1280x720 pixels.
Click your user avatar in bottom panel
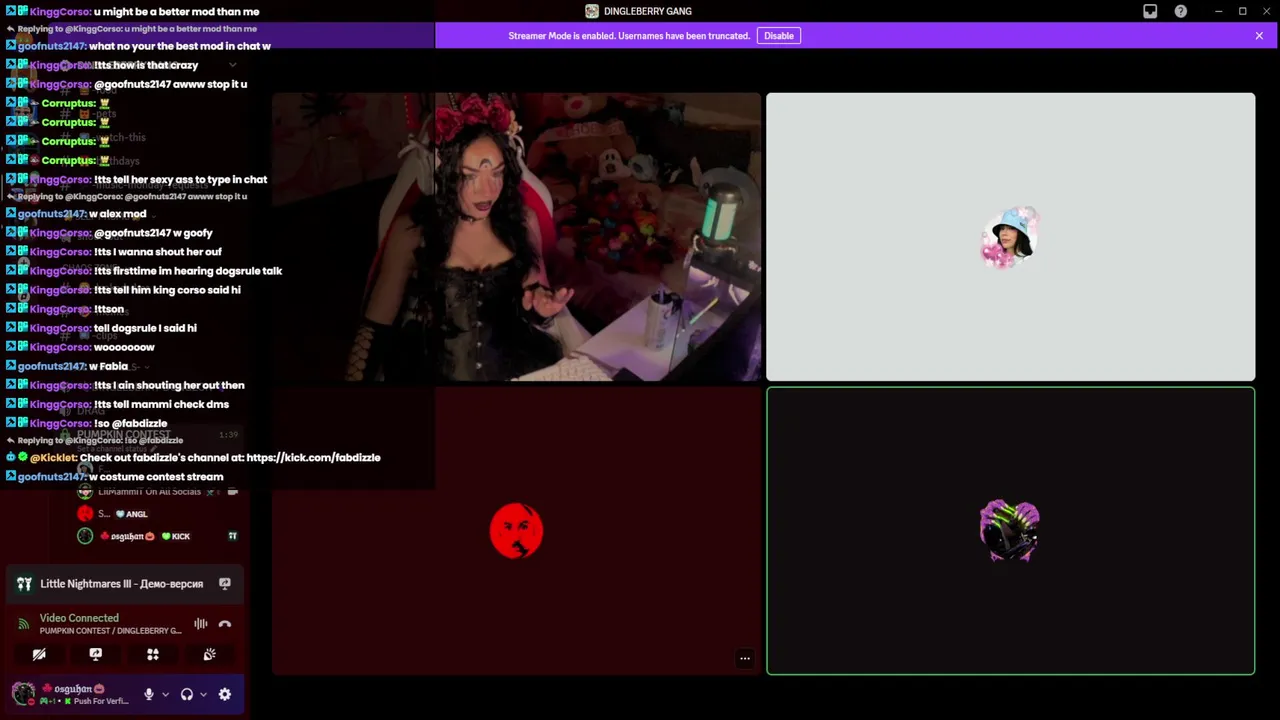click(23, 693)
